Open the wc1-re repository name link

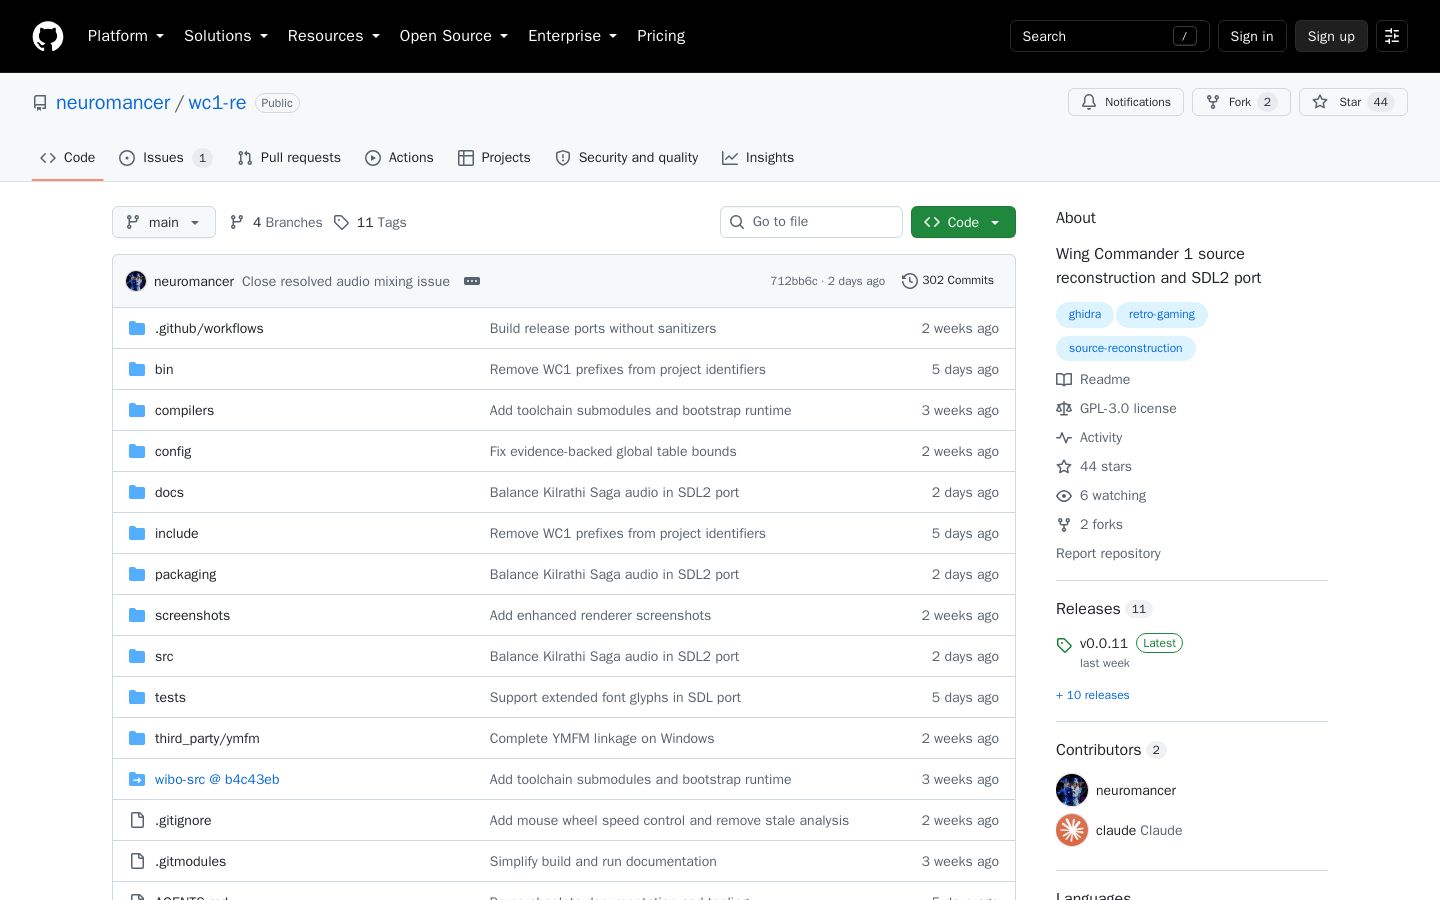click(217, 103)
